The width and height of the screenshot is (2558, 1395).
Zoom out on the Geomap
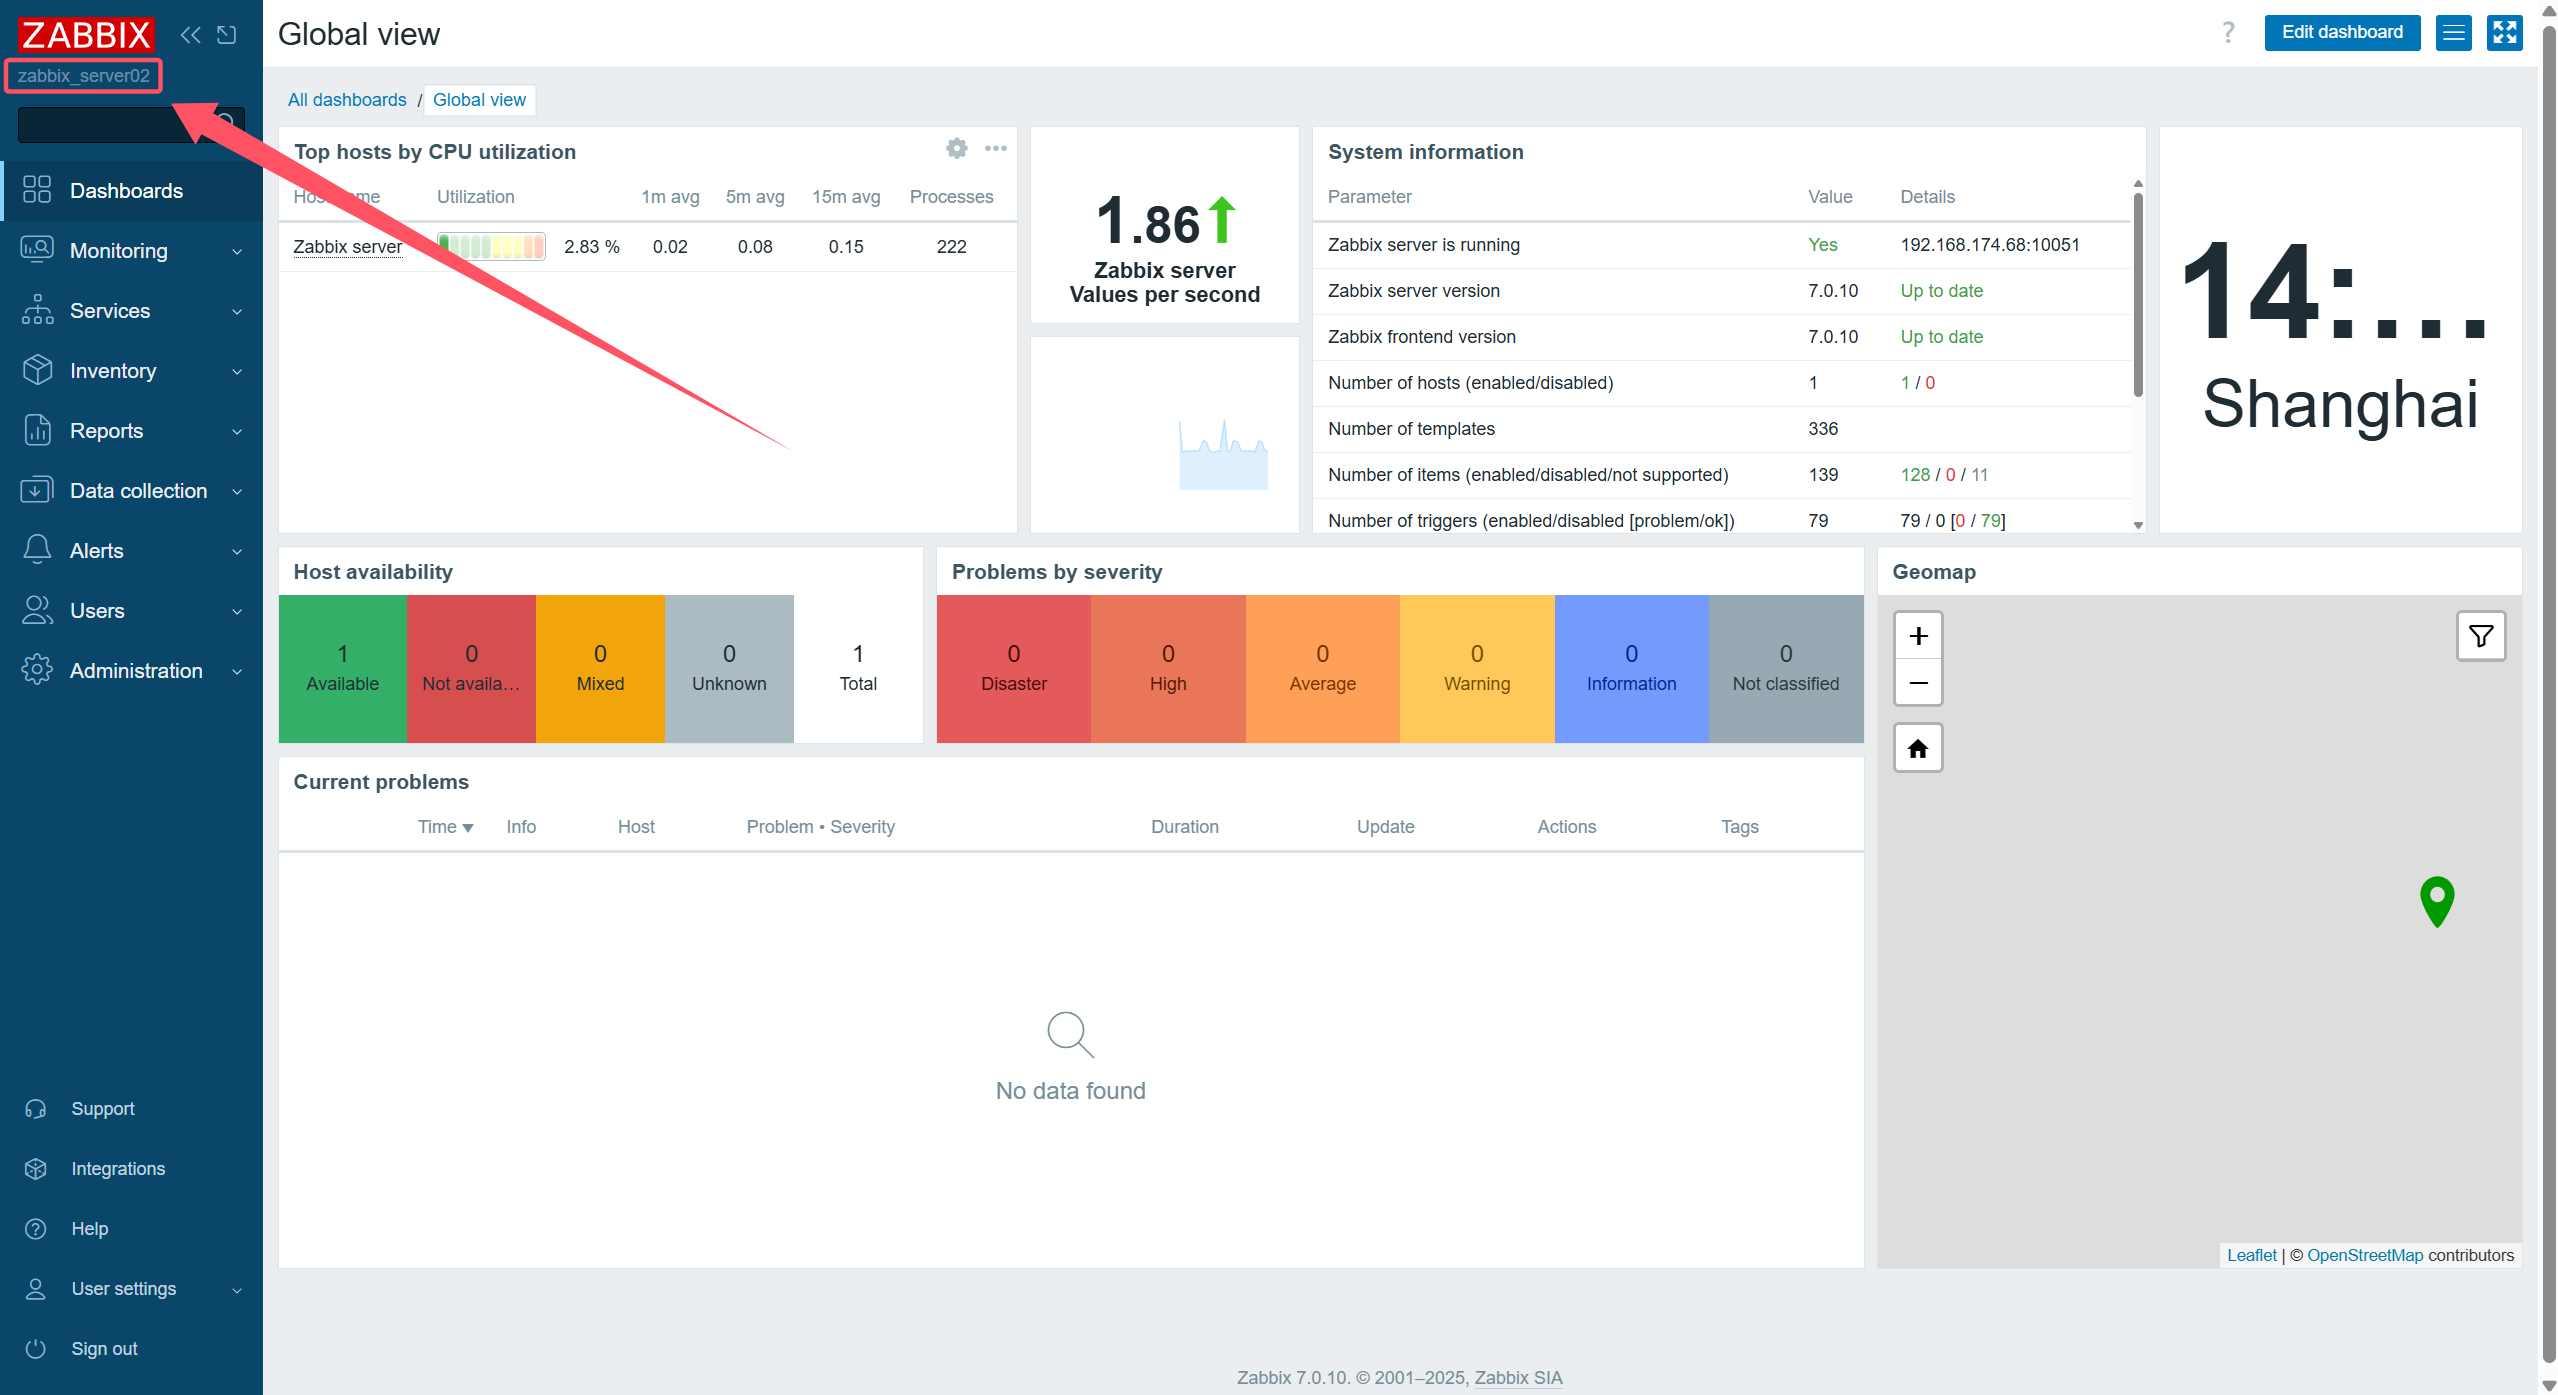point(1918,683)
